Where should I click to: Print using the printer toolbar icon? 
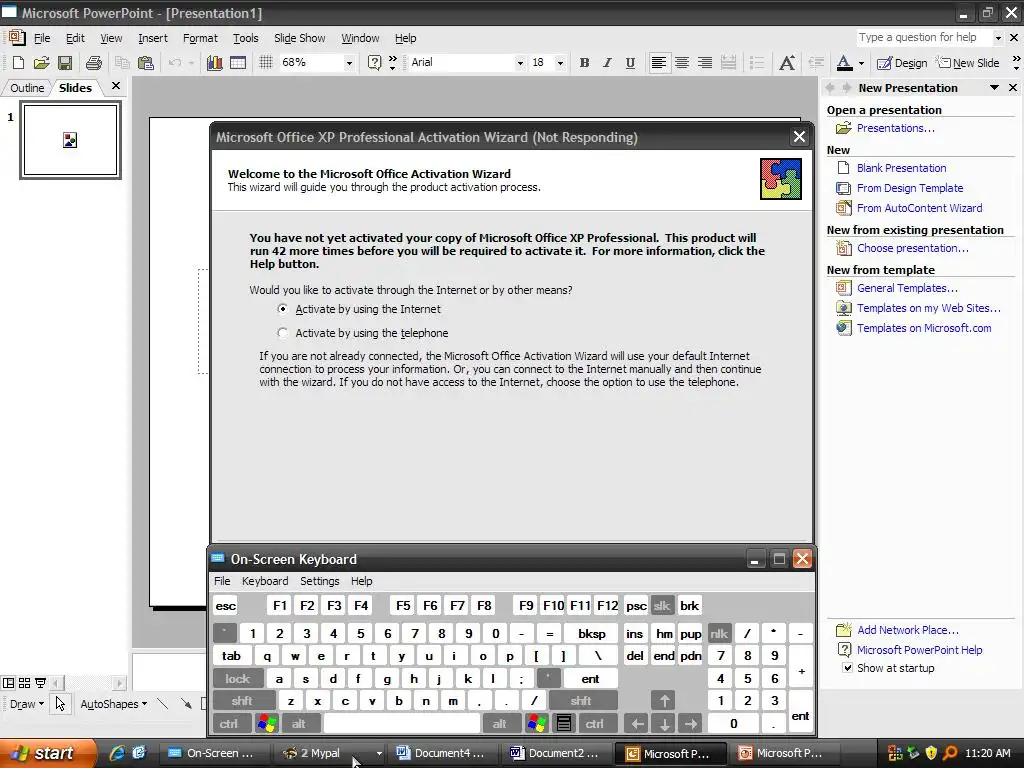[94, 63]
